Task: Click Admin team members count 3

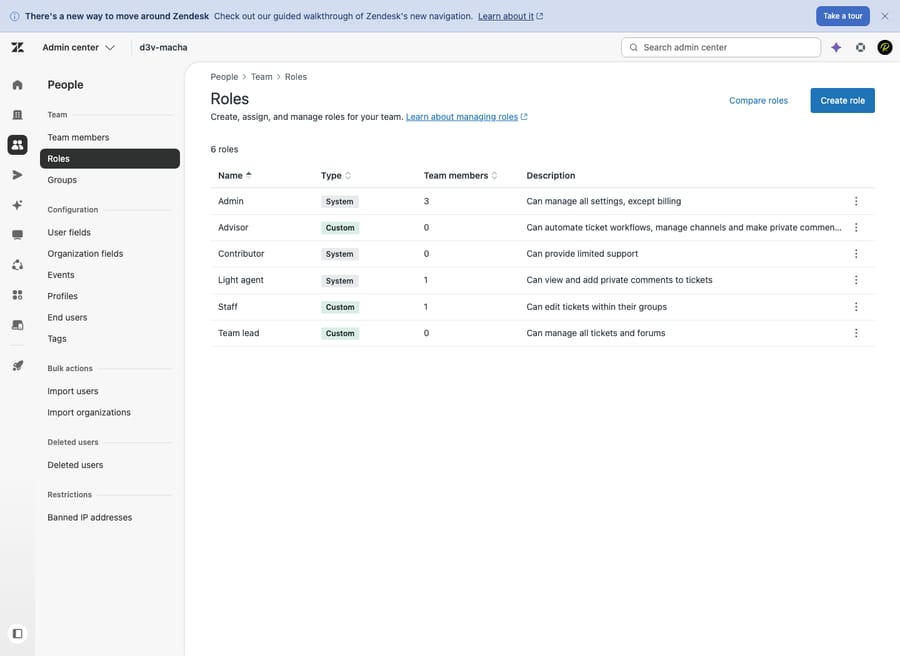Action: pos(426,201)
